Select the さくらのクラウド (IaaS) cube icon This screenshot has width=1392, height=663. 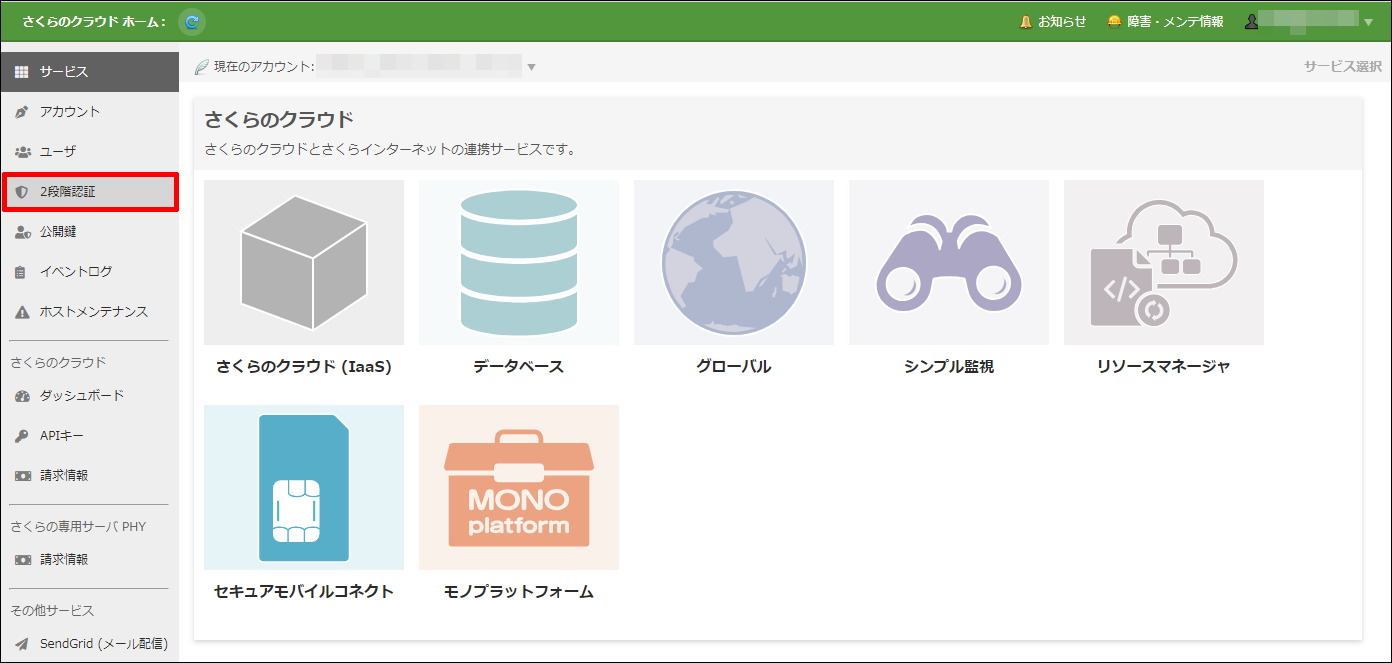point(303,262)
